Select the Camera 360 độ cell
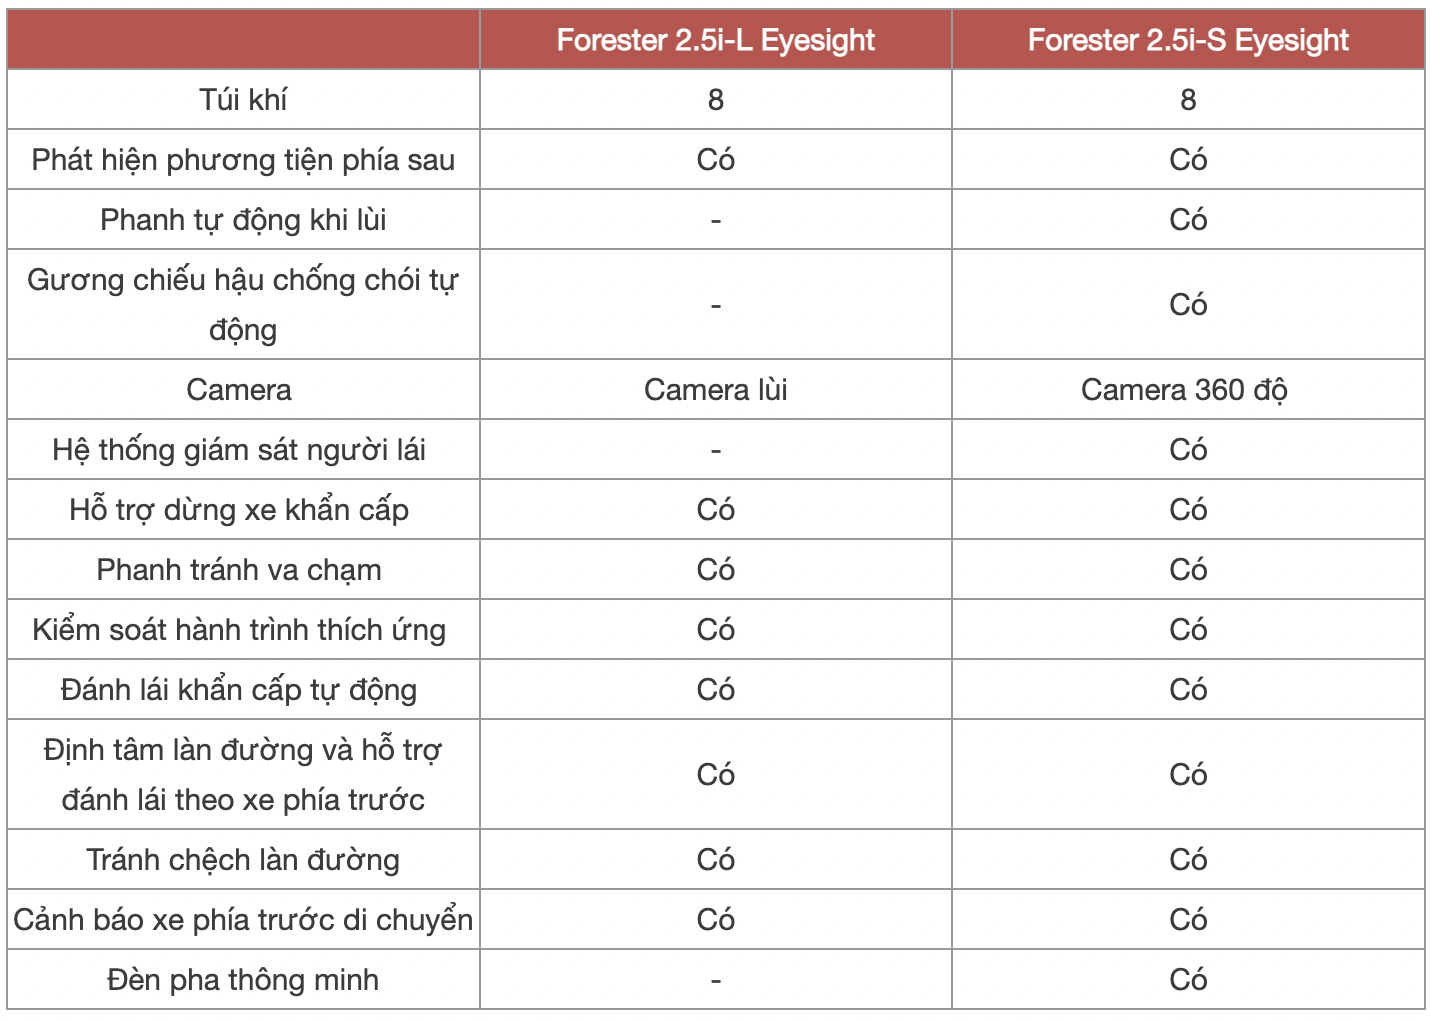1430x1020 pixels. pyautogui.click(x=1184, y=390)
